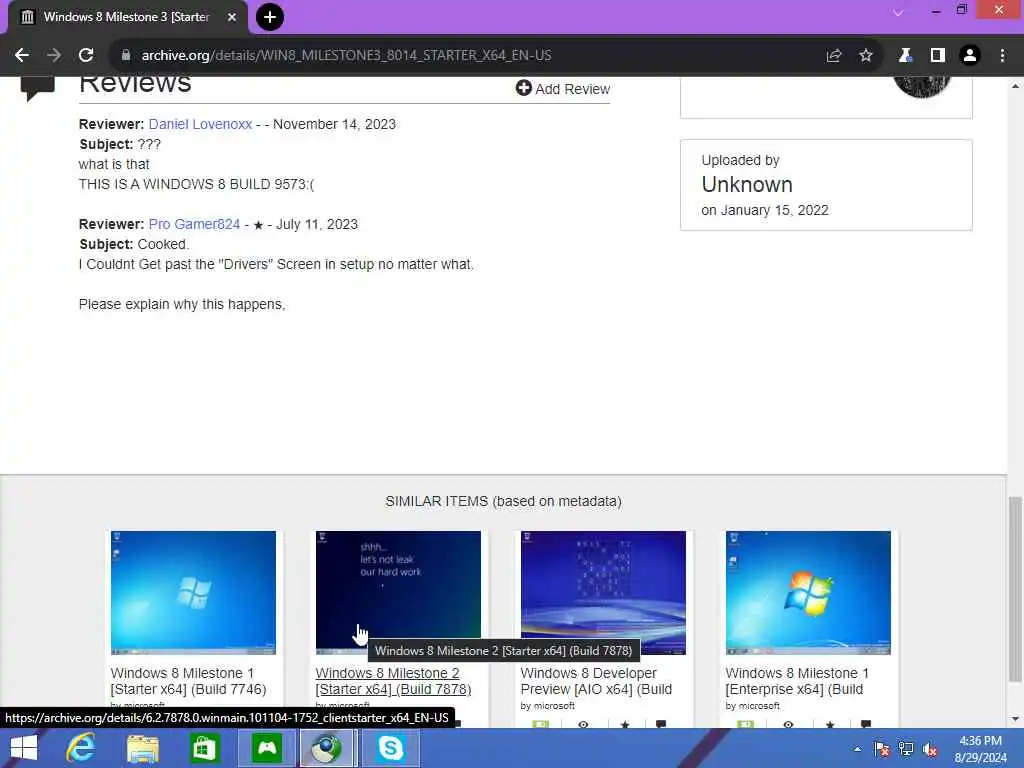
Task: Open Windows 8 Milestone 1 Enterprise title link
Action: click(797, 681)
